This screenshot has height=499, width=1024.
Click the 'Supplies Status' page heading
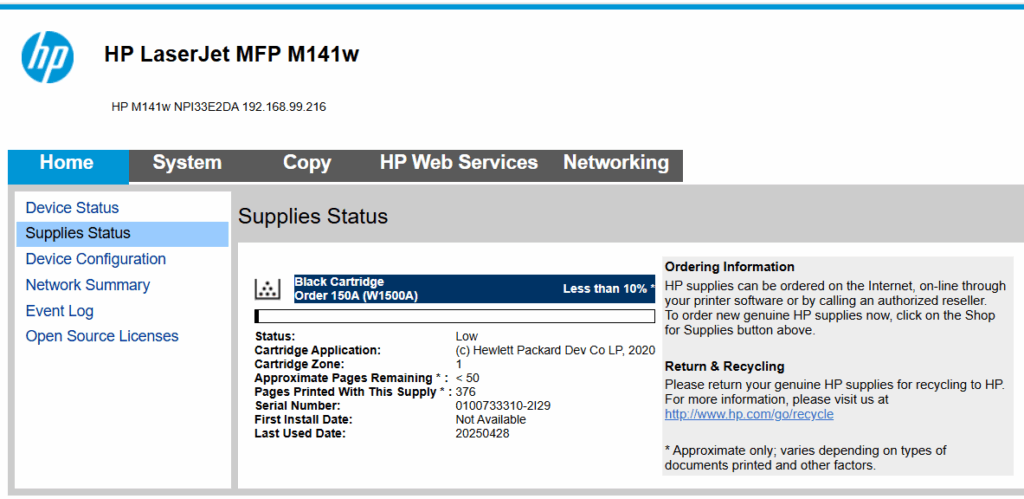(313, 216)
